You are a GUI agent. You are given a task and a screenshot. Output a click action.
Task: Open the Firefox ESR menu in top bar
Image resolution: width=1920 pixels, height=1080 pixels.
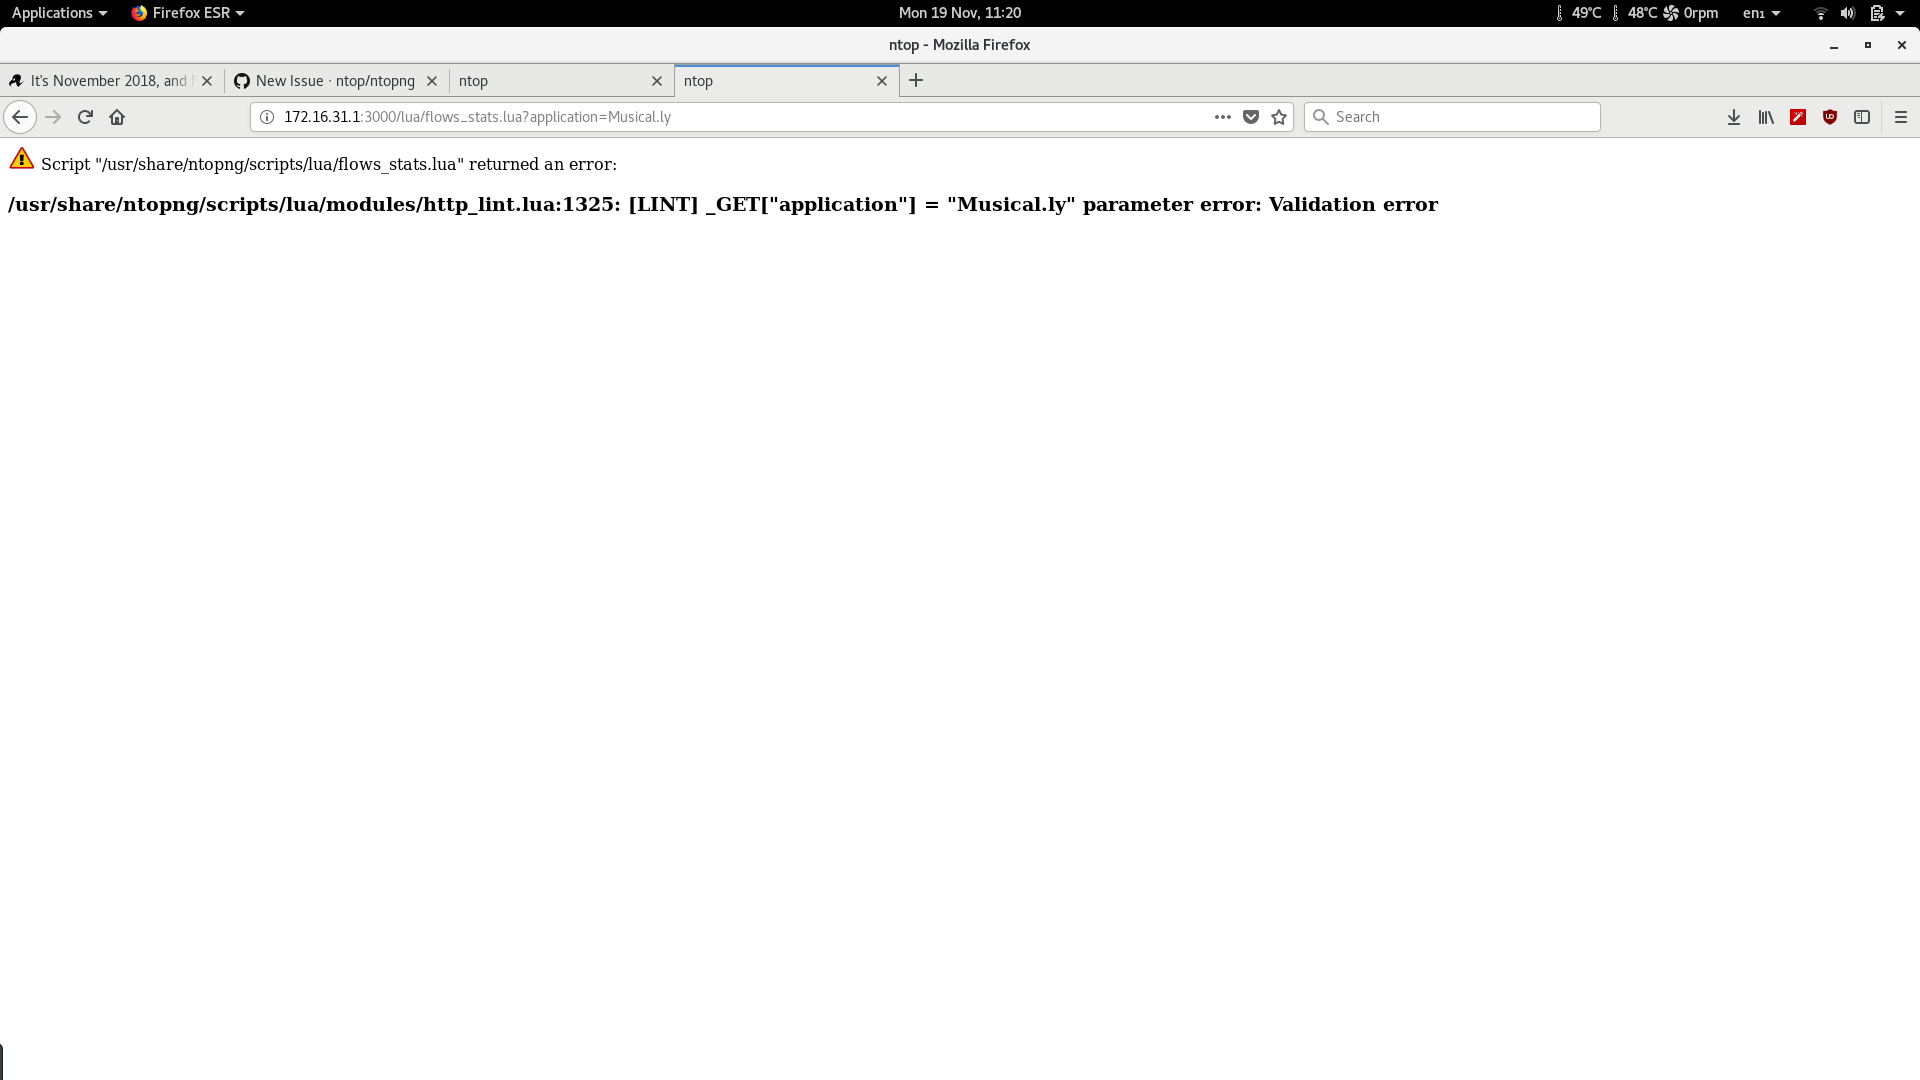pyautogui.click(x=186, y=13)
